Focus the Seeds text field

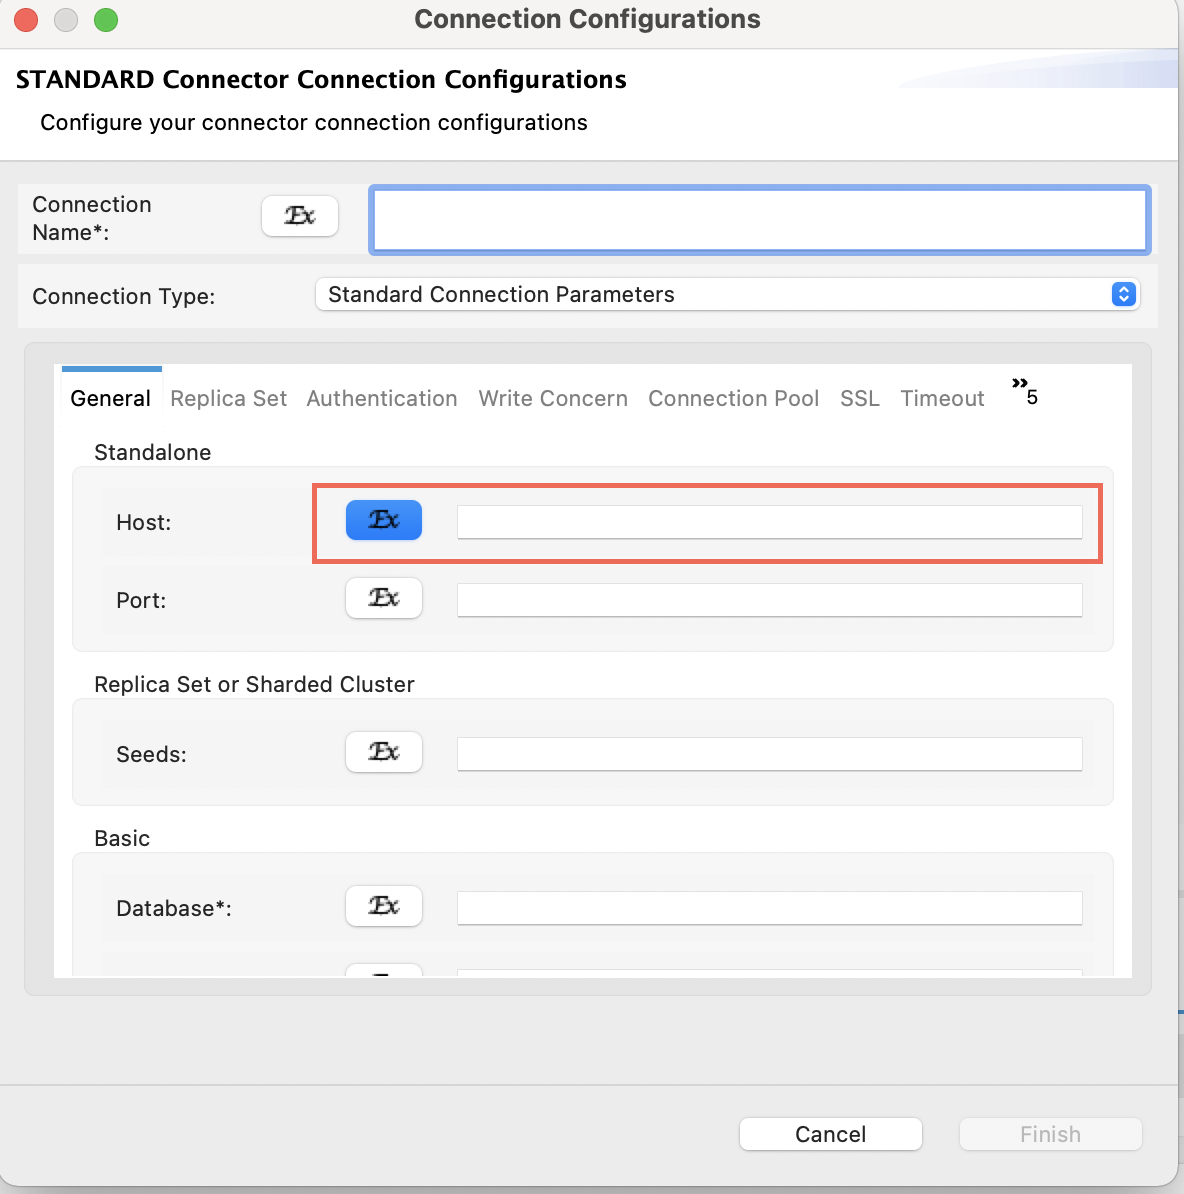click(x=770, y=754)
